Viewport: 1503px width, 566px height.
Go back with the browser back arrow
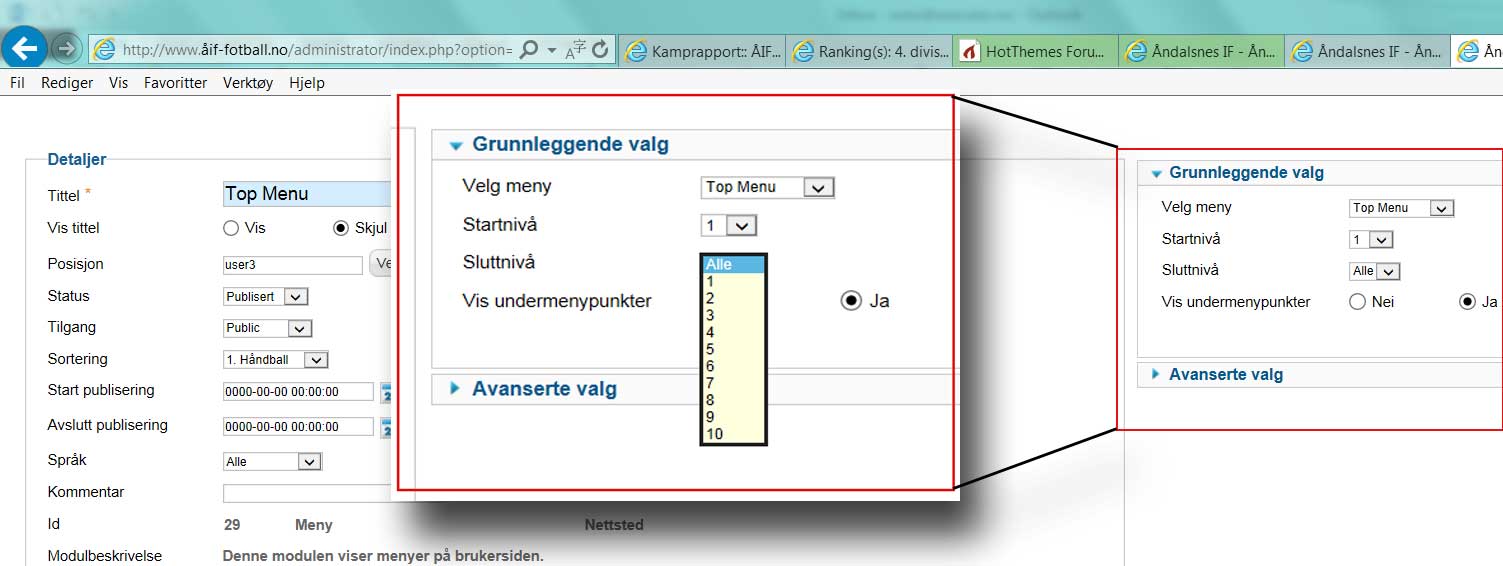24,47
